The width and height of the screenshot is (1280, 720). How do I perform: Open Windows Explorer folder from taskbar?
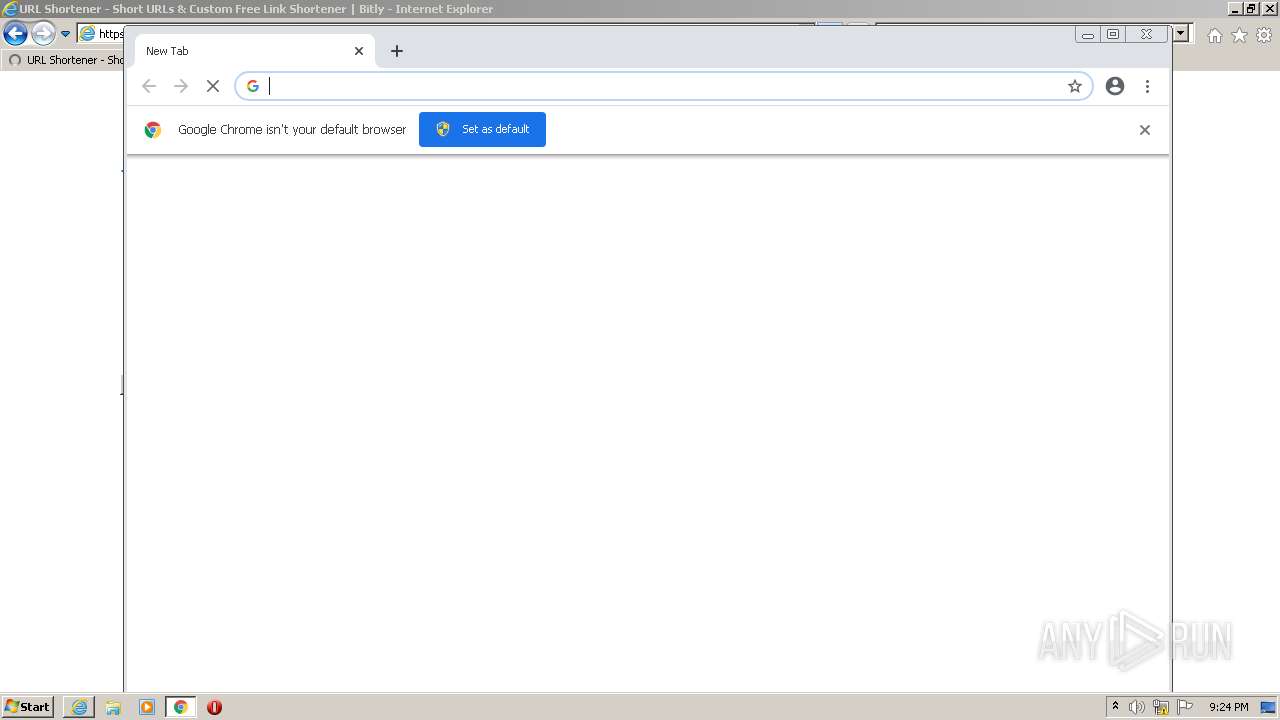113,707
